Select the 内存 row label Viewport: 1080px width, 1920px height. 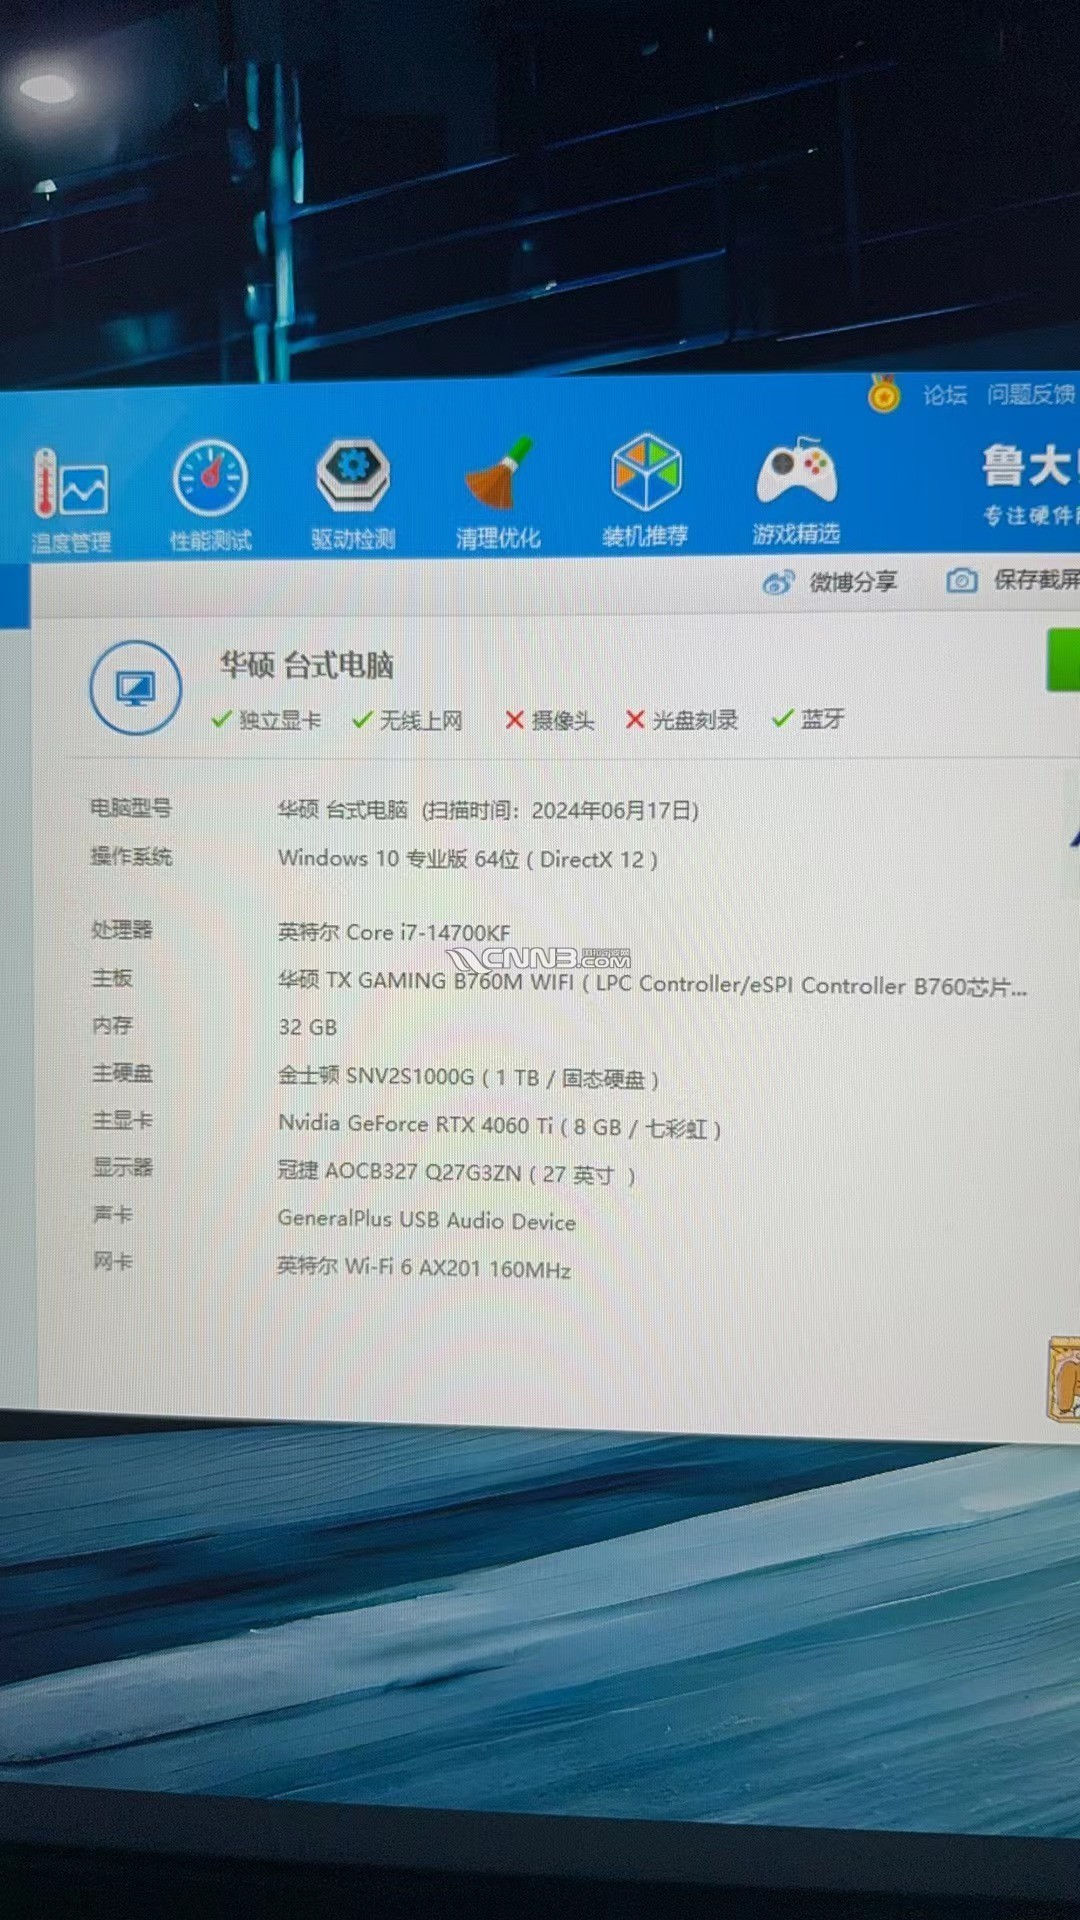(112, 1025)
